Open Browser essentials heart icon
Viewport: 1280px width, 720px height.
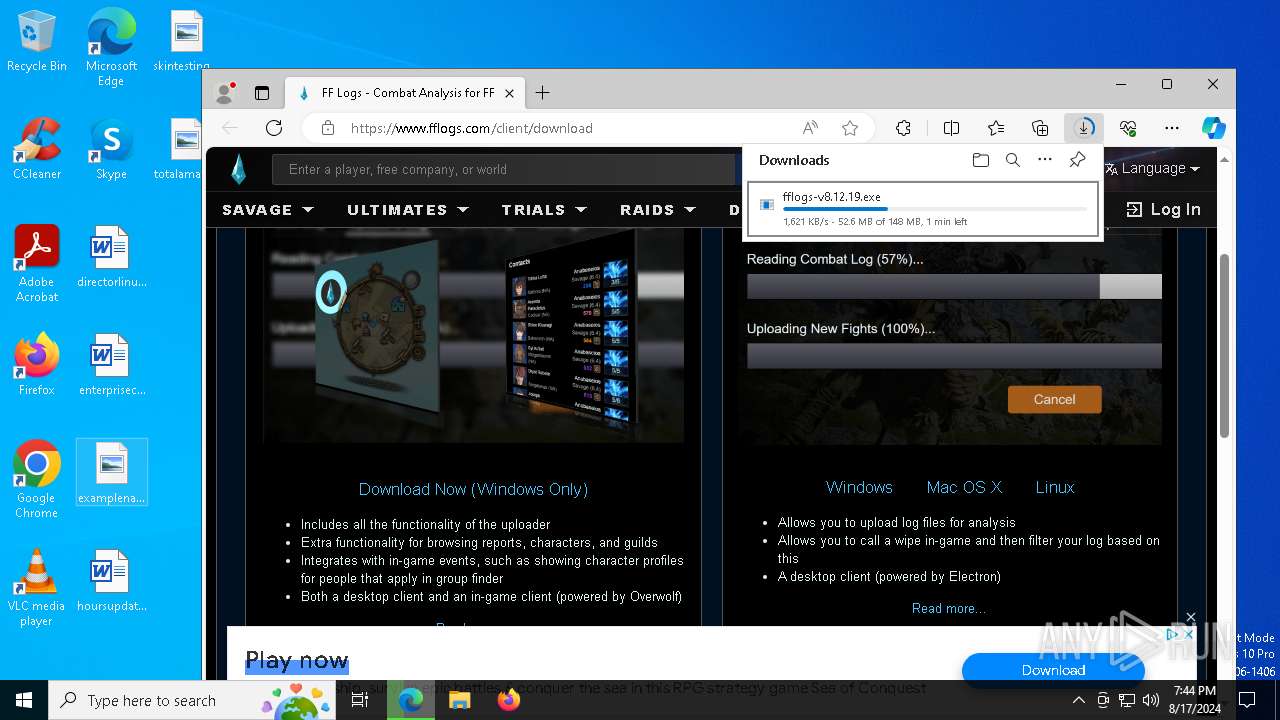tap(1128, 128)
